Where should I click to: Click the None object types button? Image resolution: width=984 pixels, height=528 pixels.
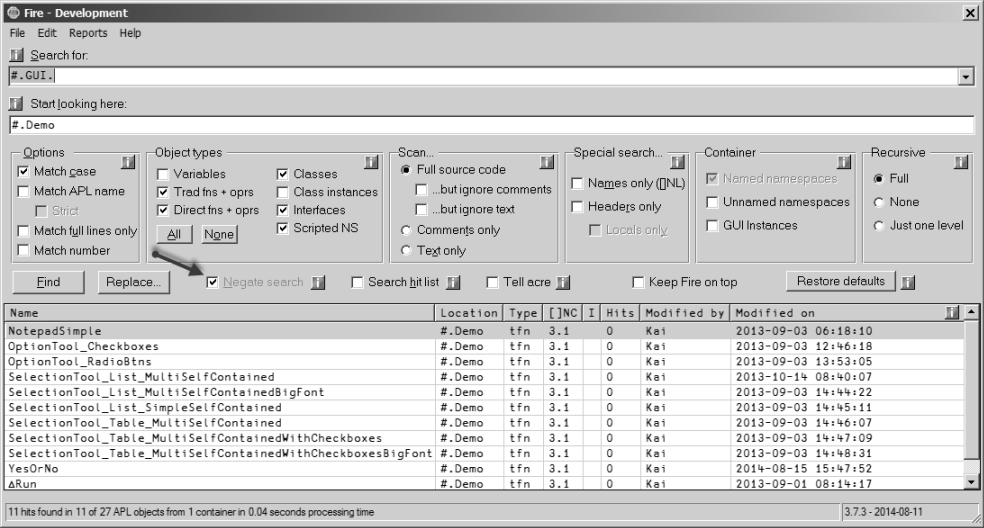click(x=218, y=235)
